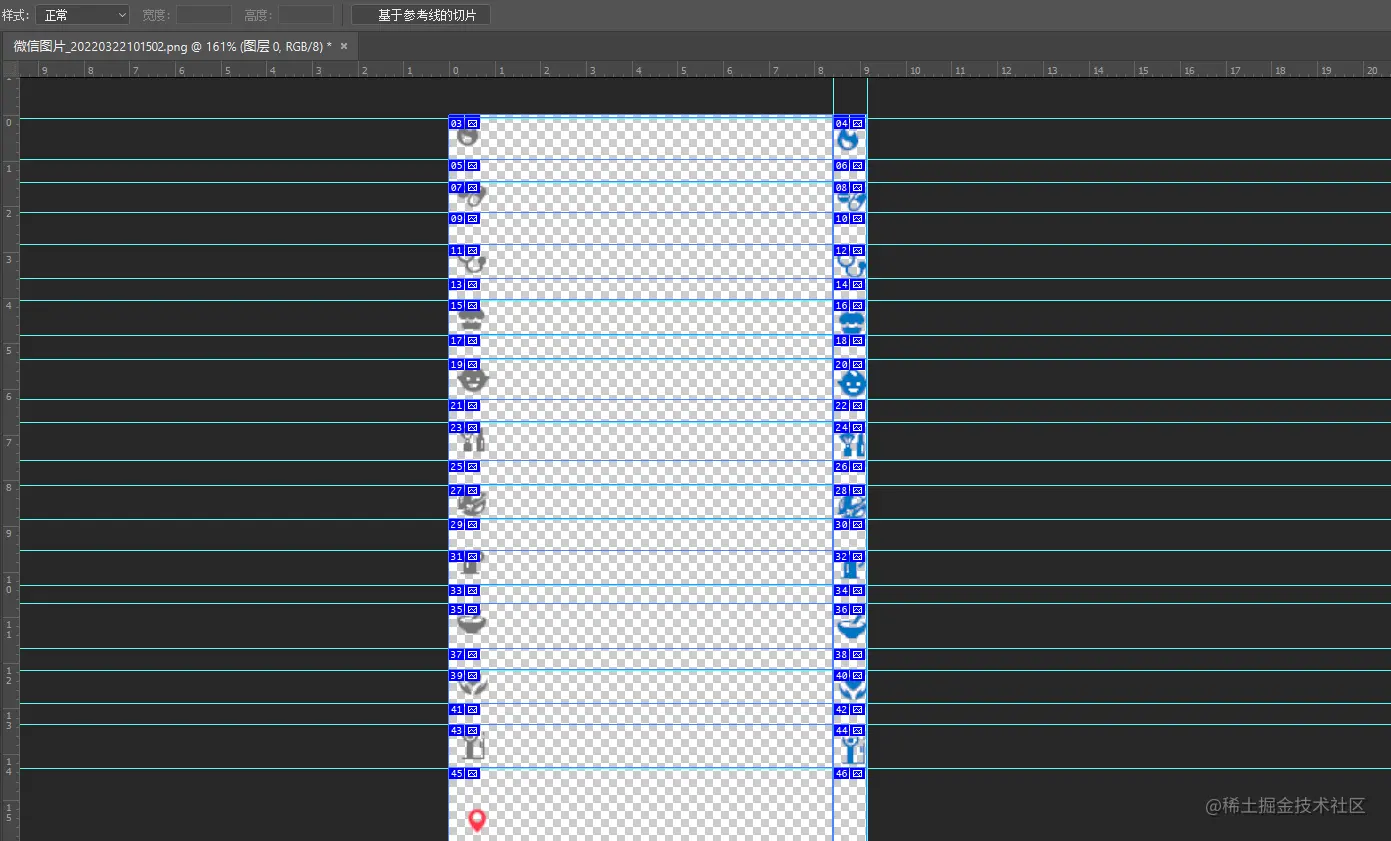1391x841 pixels.
Task: Click the blue stethoscope sprite in slice 12
Action: click(x=852, y=266)
